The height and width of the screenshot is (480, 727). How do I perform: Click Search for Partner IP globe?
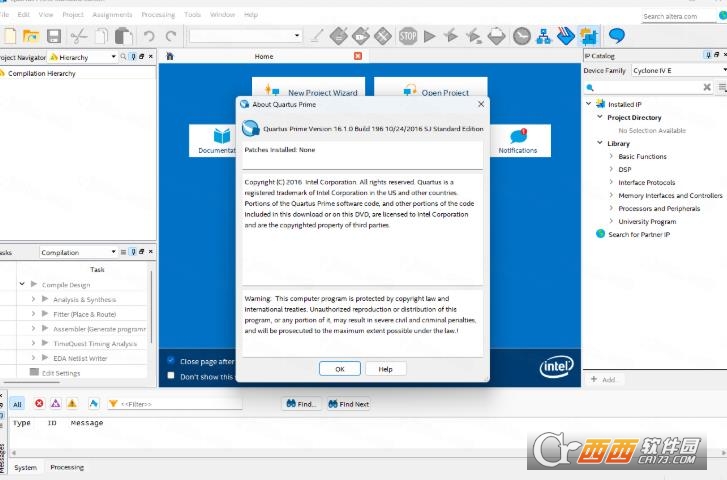(x=600, y=234)
